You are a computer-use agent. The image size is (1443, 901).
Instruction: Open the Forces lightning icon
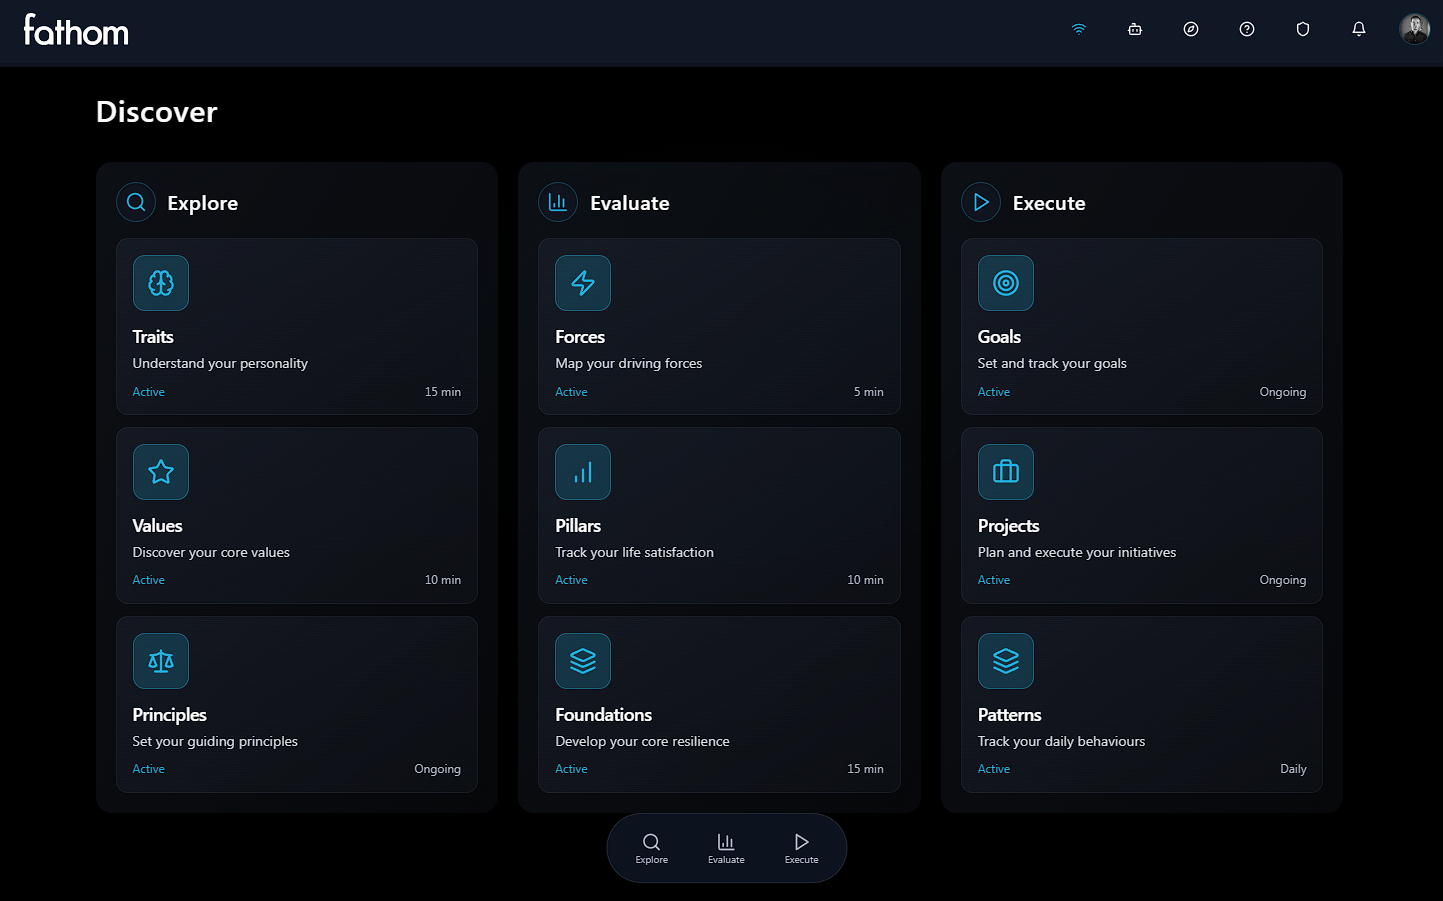tap(583, 283)
